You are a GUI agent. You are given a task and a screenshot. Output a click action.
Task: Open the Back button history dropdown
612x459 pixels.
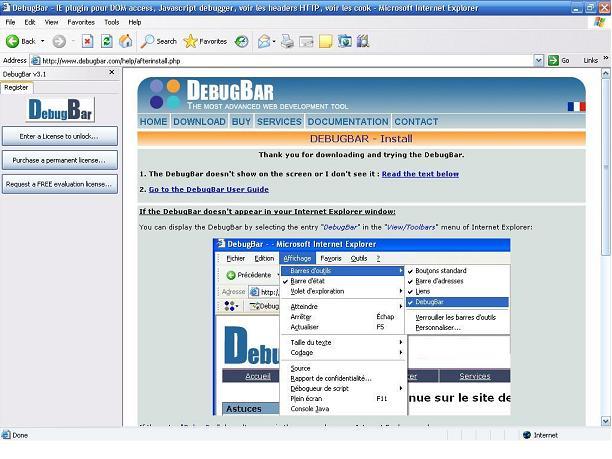pos(43,41)
